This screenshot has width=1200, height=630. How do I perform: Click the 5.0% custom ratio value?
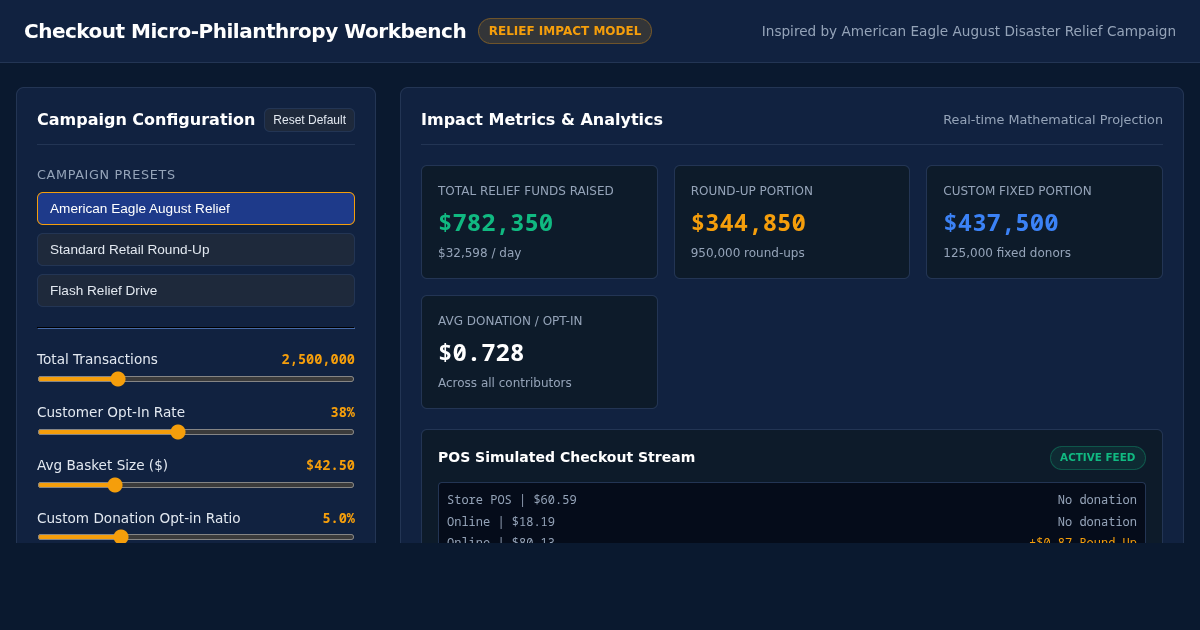click(338, 518)
